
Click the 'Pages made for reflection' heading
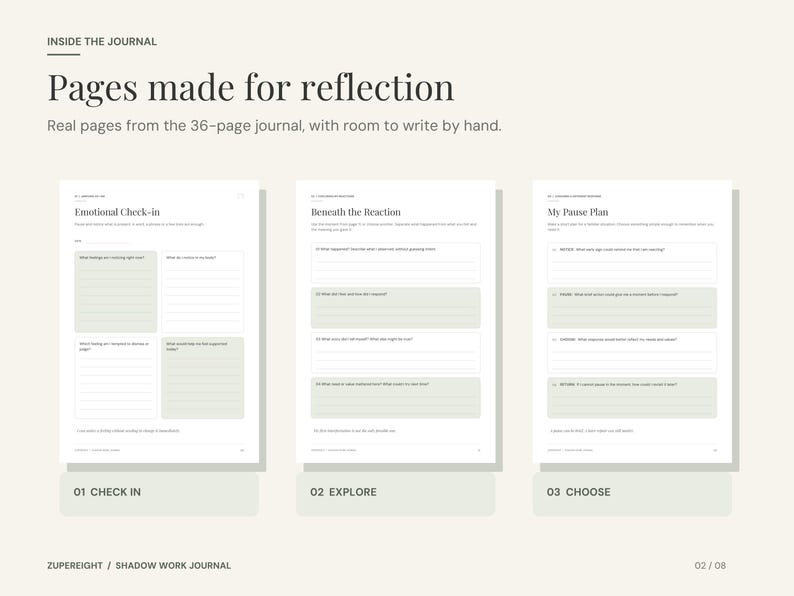(x=251, y=87)
